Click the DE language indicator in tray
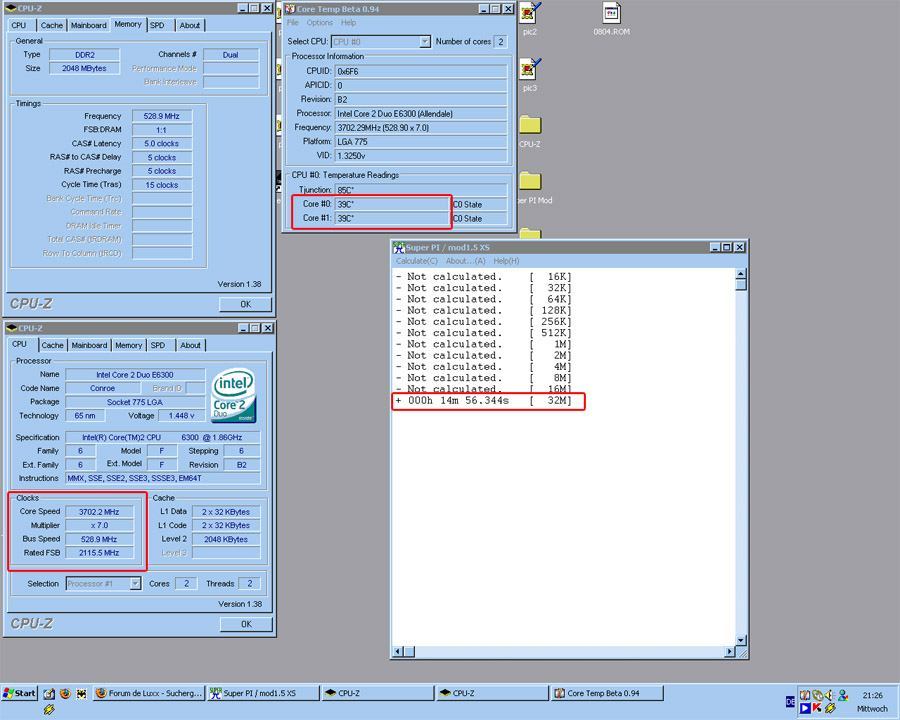 790,702
